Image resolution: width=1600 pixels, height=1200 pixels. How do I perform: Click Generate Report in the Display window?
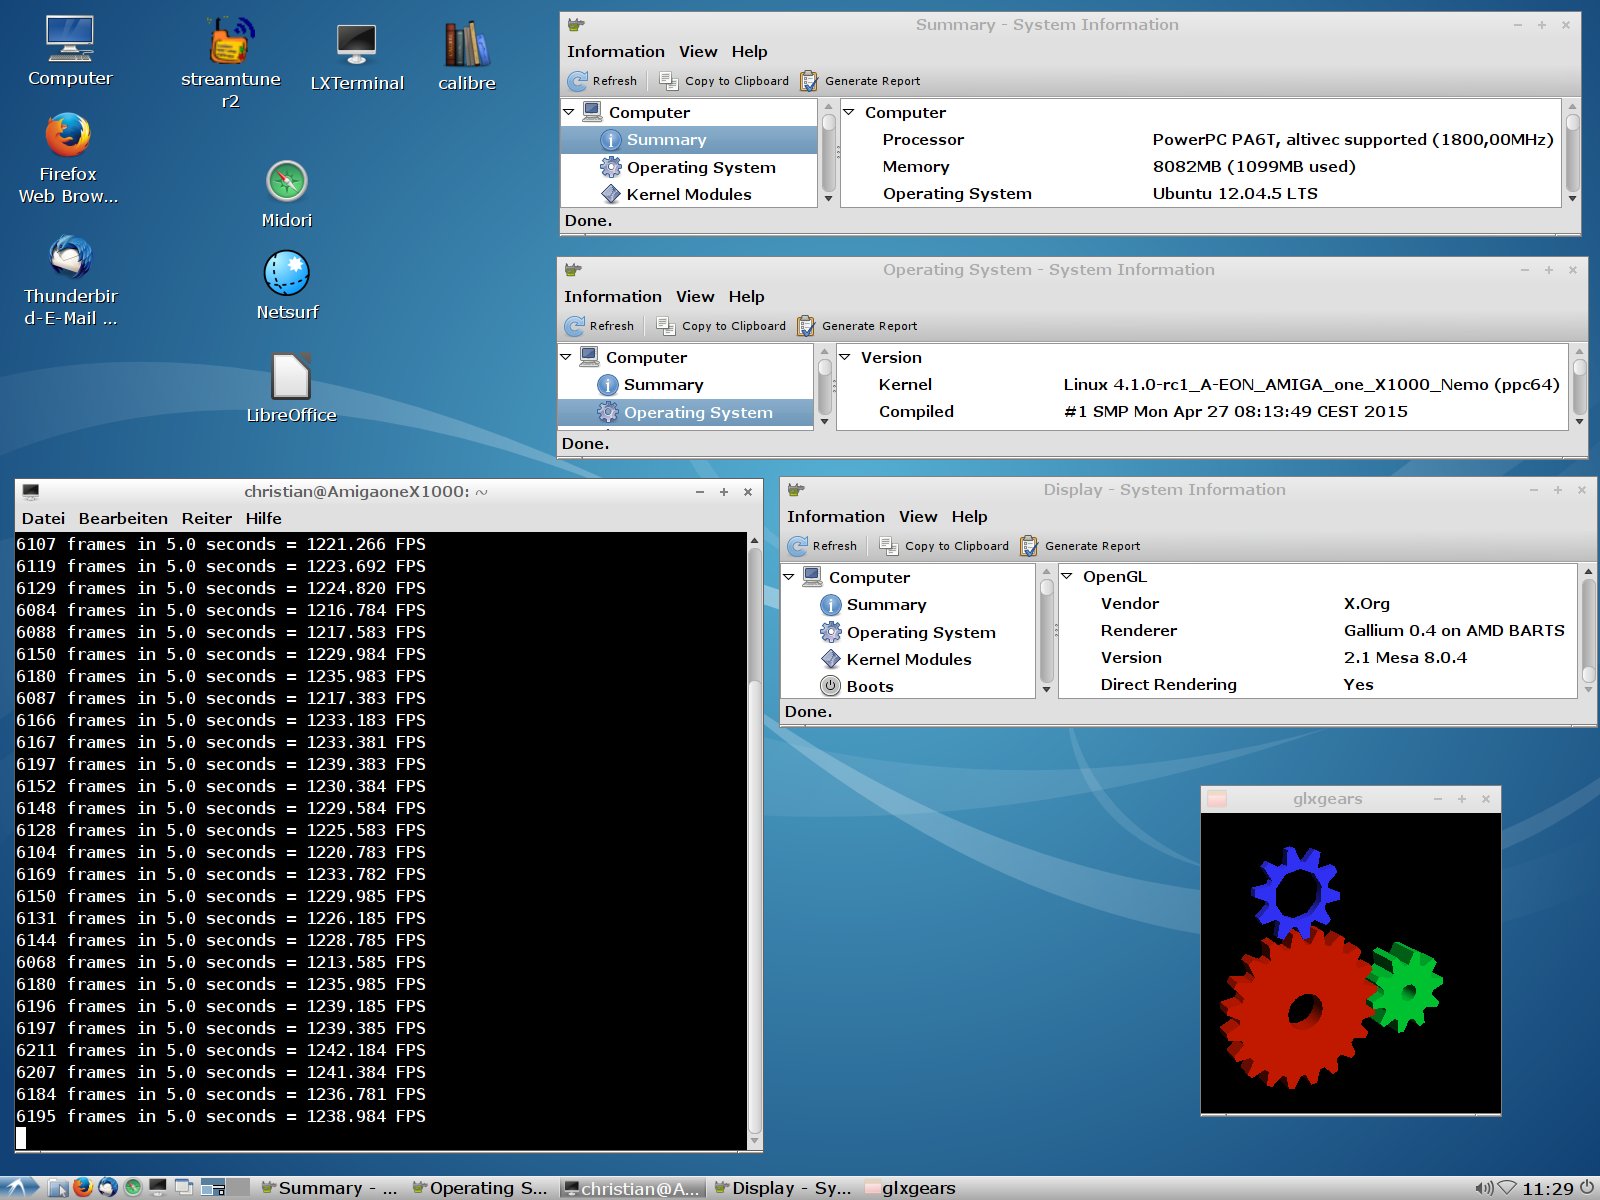point(1081,546)
